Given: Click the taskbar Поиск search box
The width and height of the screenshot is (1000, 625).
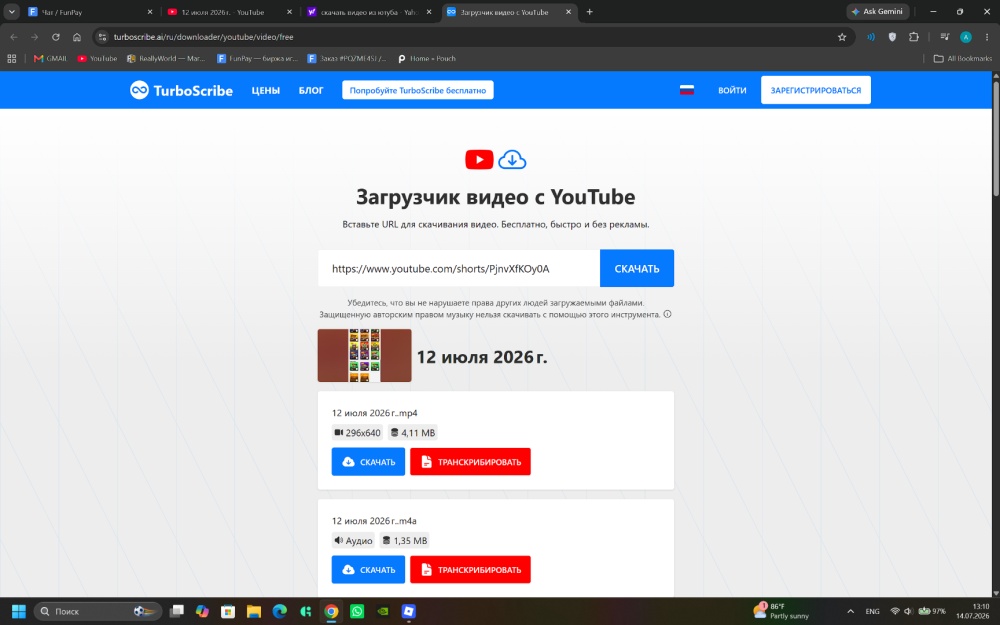Looking at the screenshot, I should coord(98,611).
